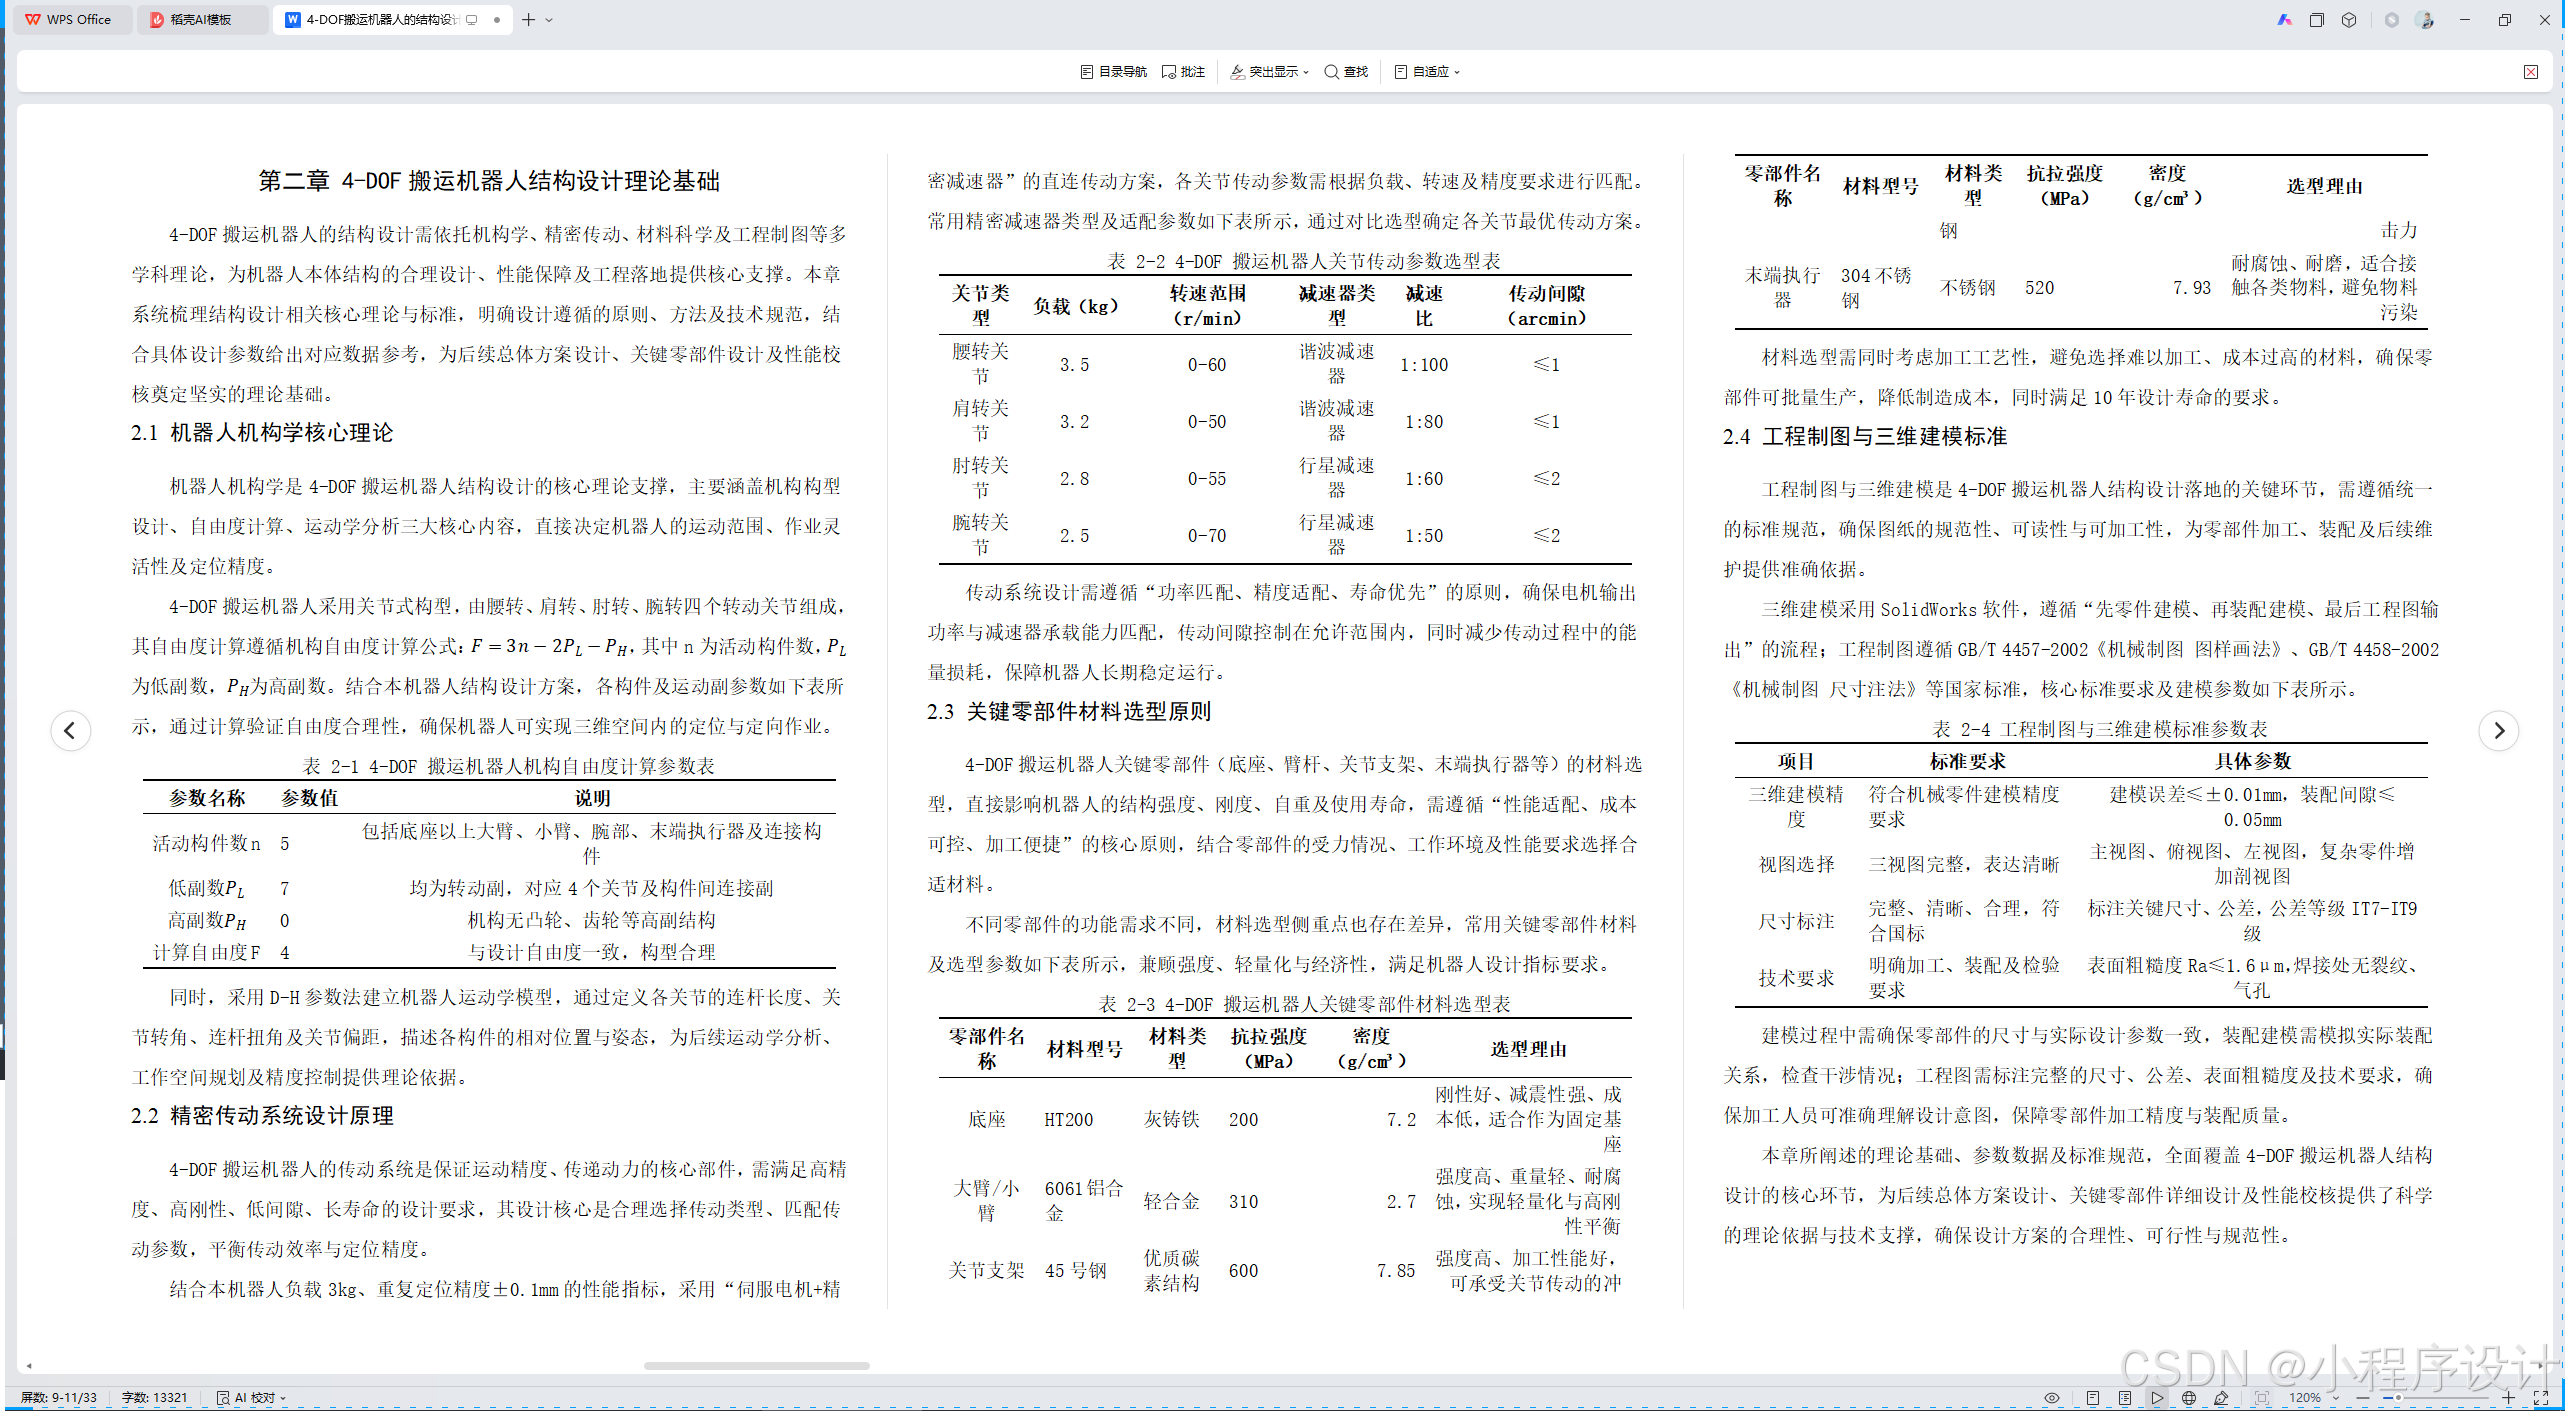Click the 字数: 13321 word count
Image resolution: width=2565 pixels, height=1411 pixels.
click(x=154, y=1397)
